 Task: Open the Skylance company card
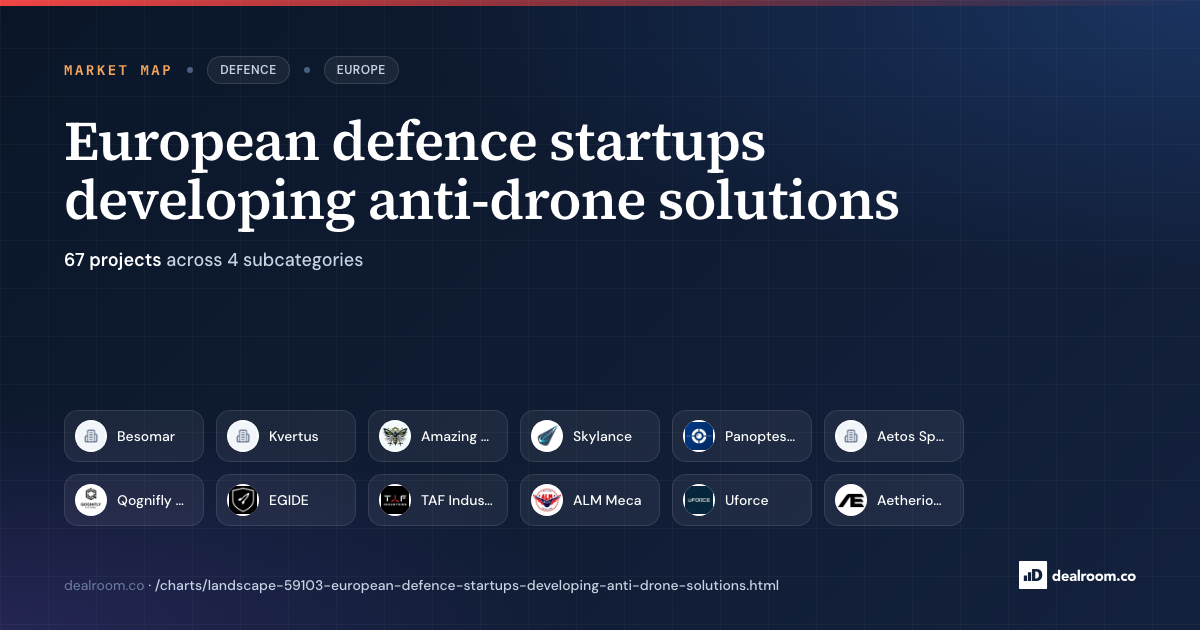click(590, 436)
